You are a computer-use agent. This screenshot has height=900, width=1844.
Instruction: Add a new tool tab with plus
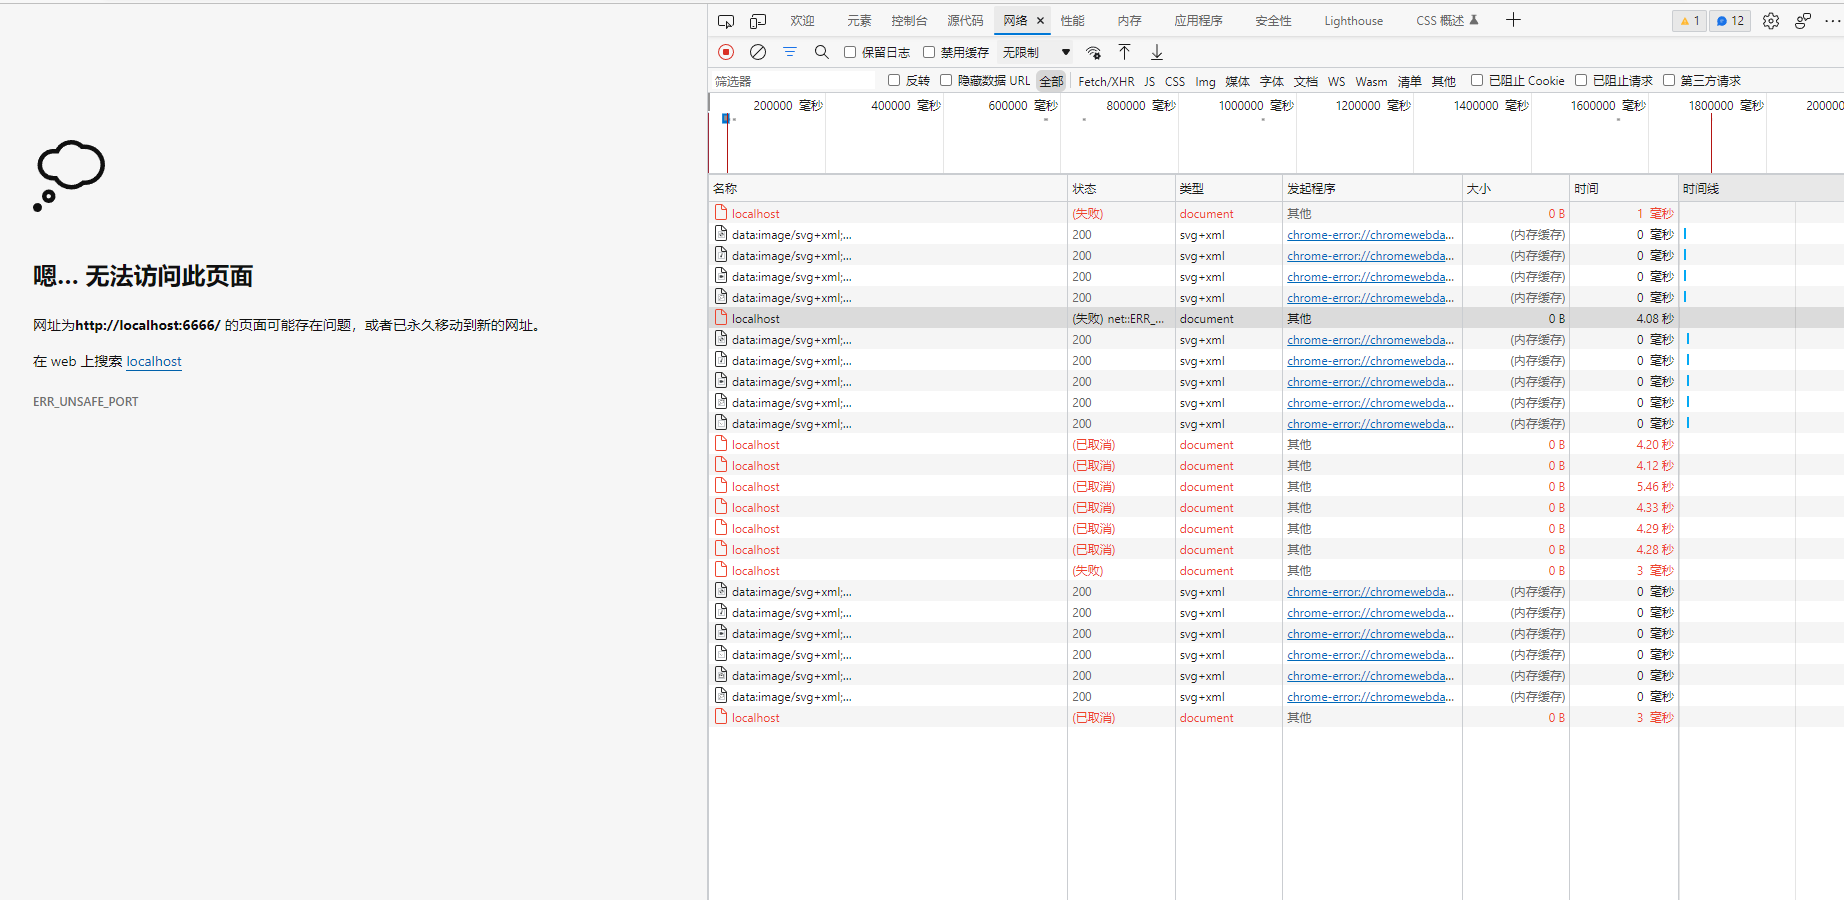click(1513, 20)
